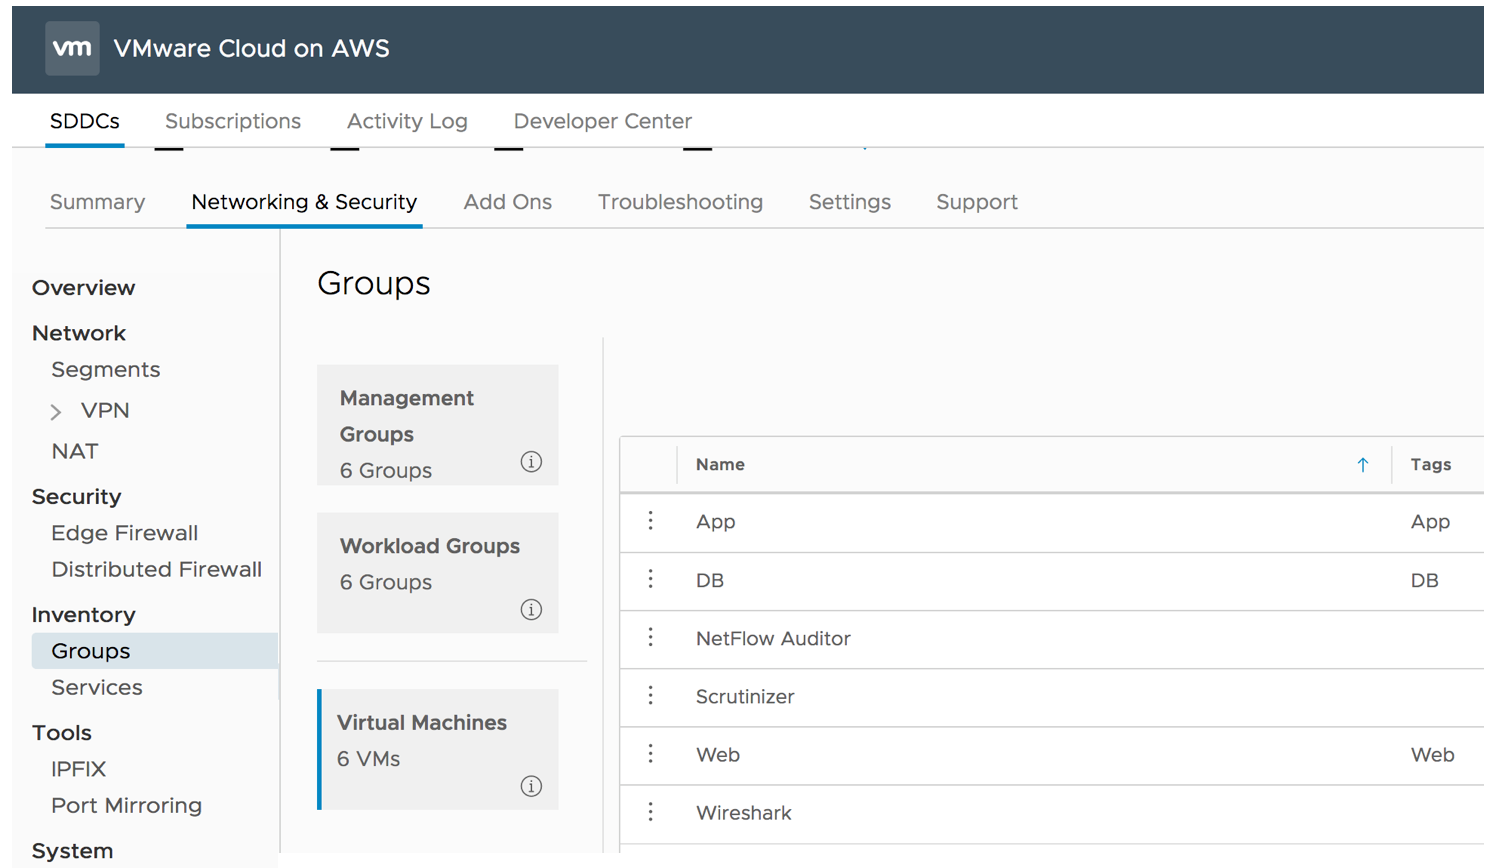Click the VMware vm logo icon
1498x868 pixels.
click(72, 48)
